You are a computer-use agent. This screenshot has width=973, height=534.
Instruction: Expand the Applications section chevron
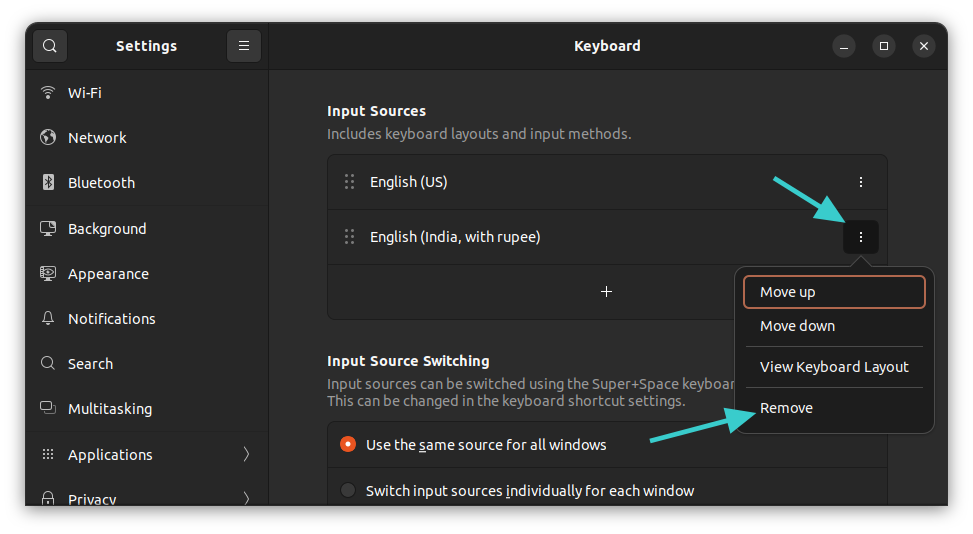(x=246, y=454)
